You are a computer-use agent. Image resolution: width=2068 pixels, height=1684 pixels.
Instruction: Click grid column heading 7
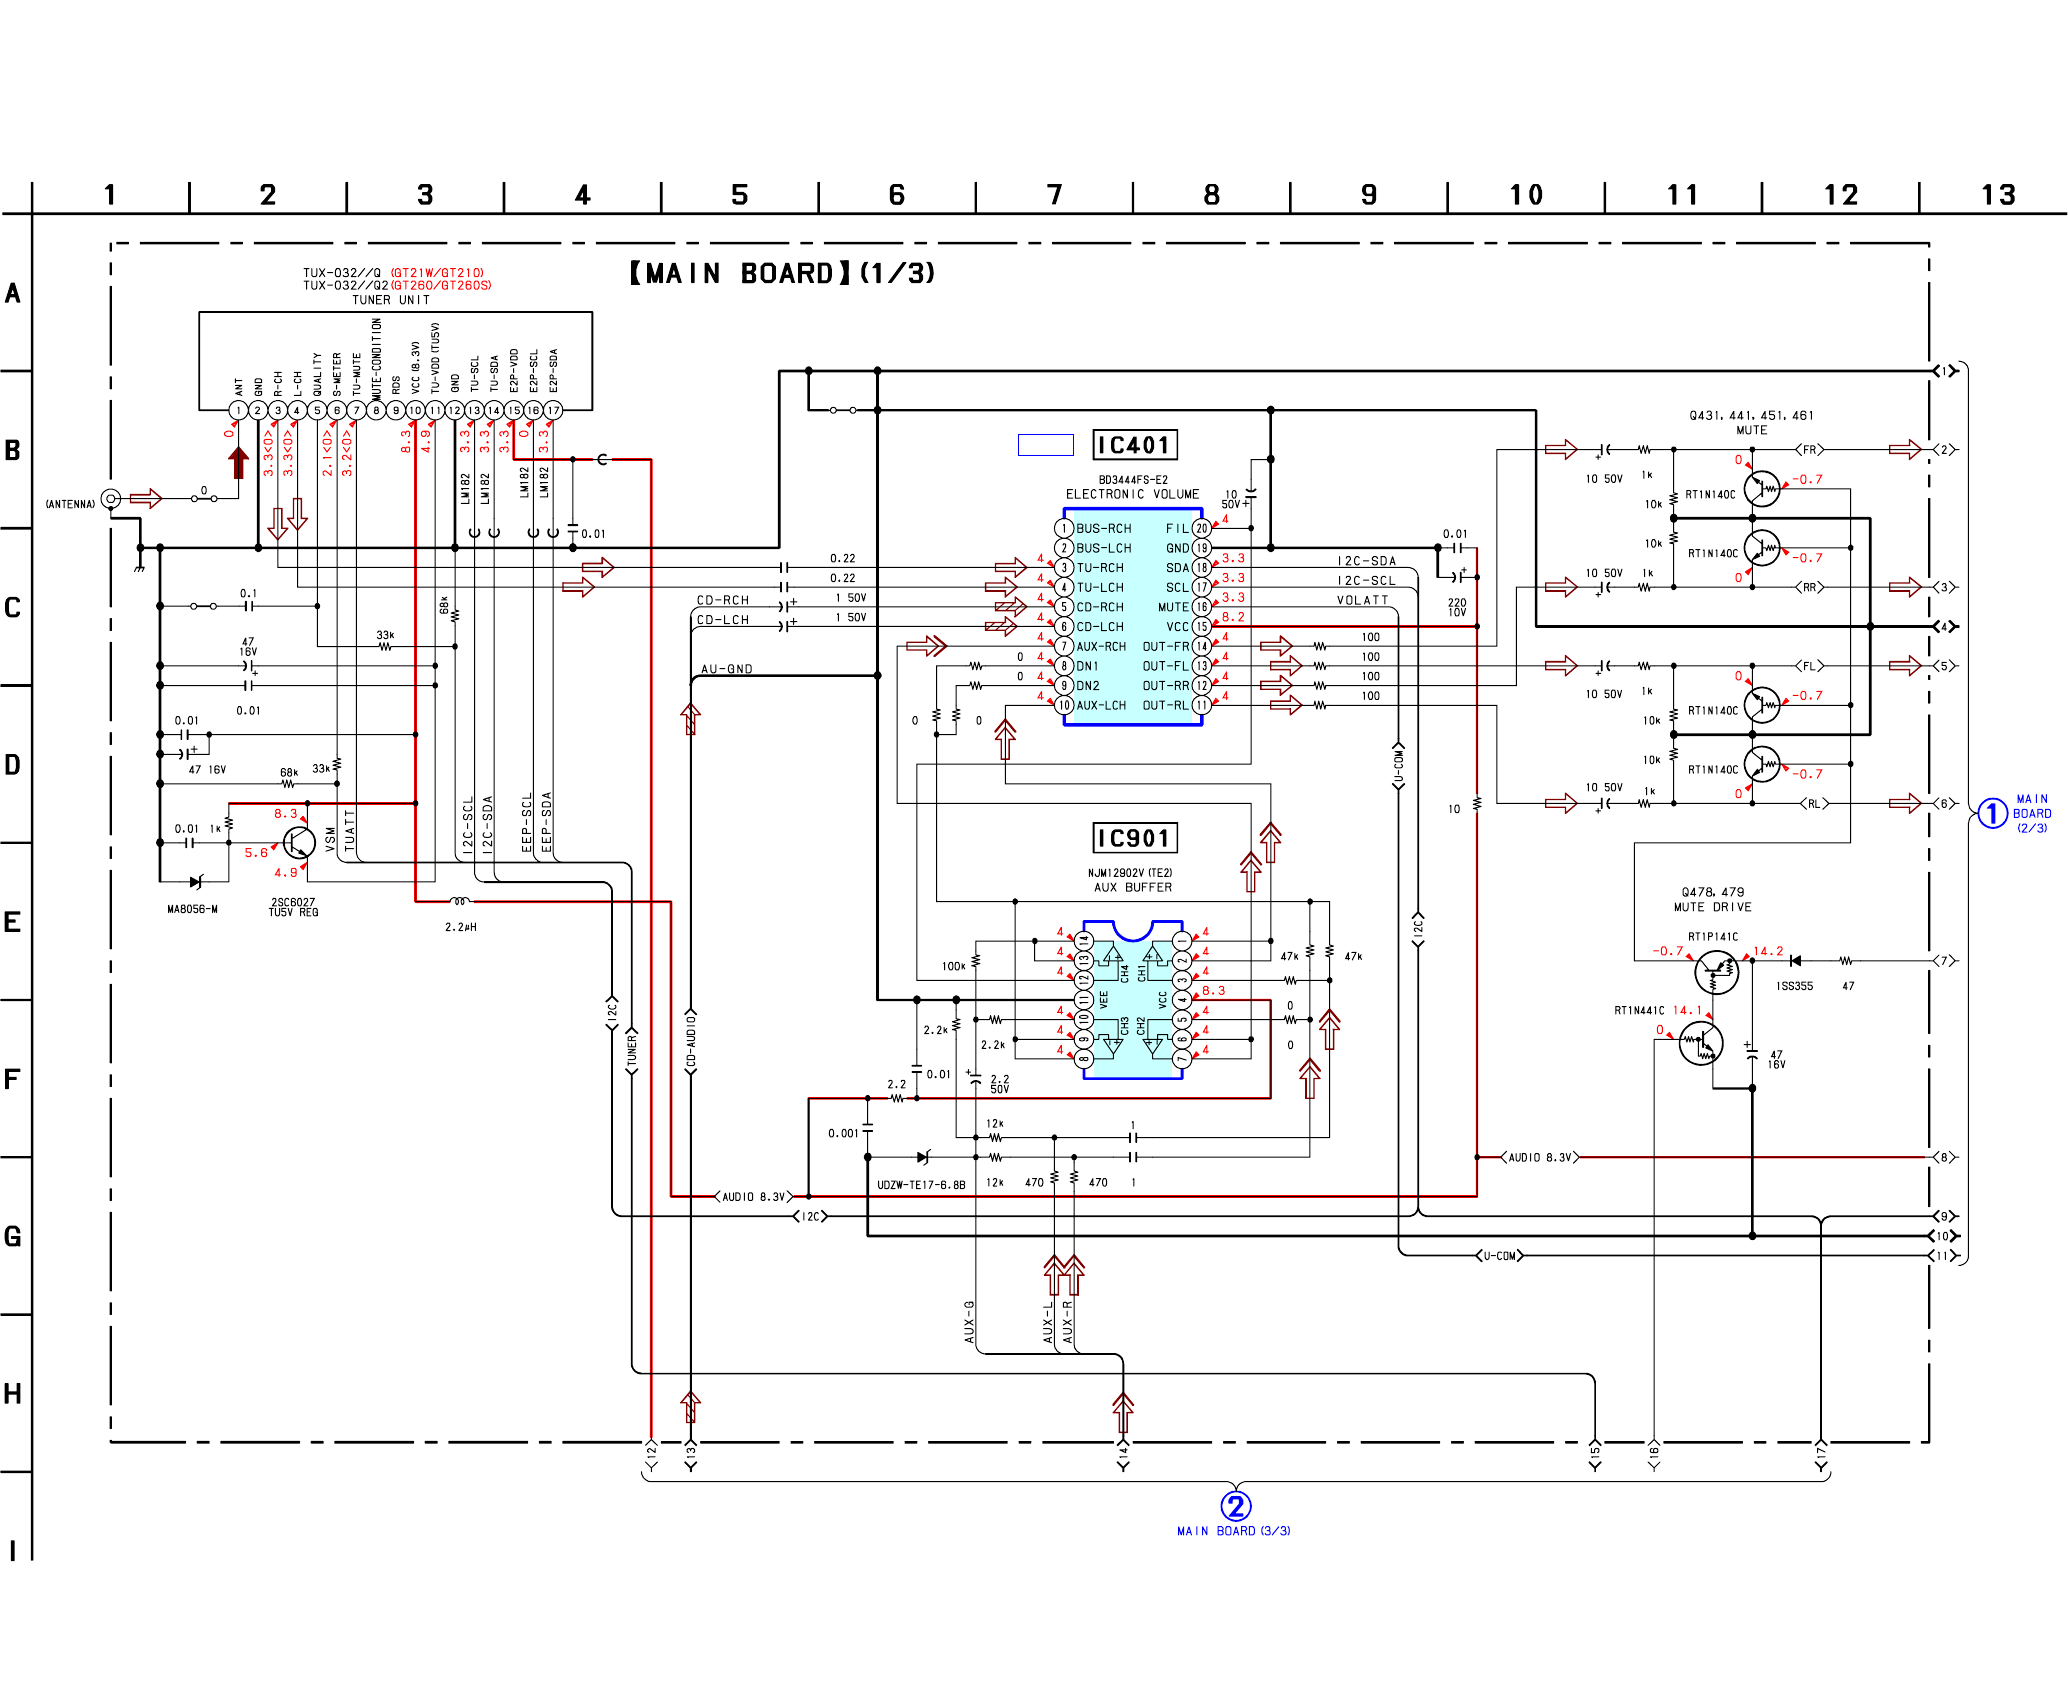click(1054, 195)
